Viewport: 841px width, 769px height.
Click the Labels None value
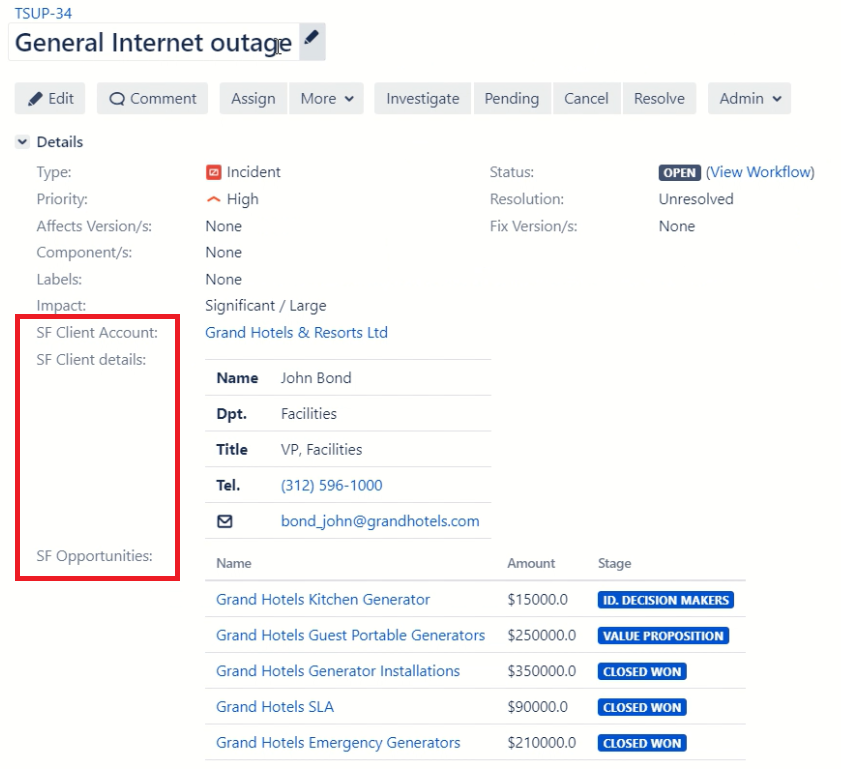coord(224,279)
